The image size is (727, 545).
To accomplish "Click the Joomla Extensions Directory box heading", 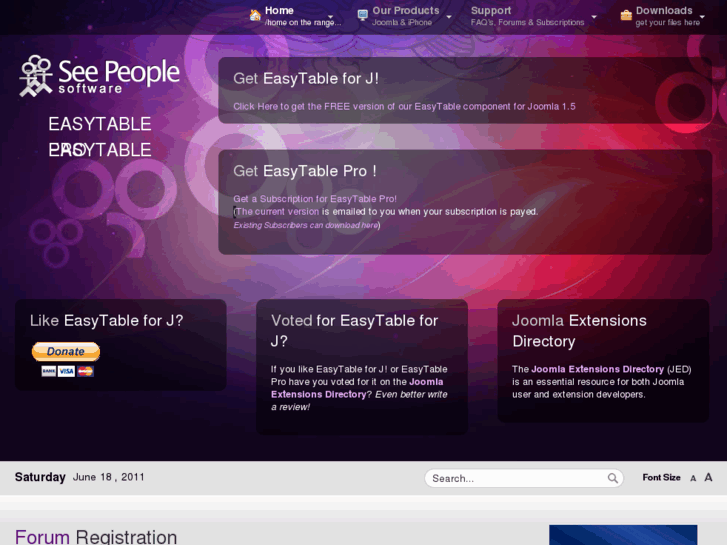I will point(580,331).
